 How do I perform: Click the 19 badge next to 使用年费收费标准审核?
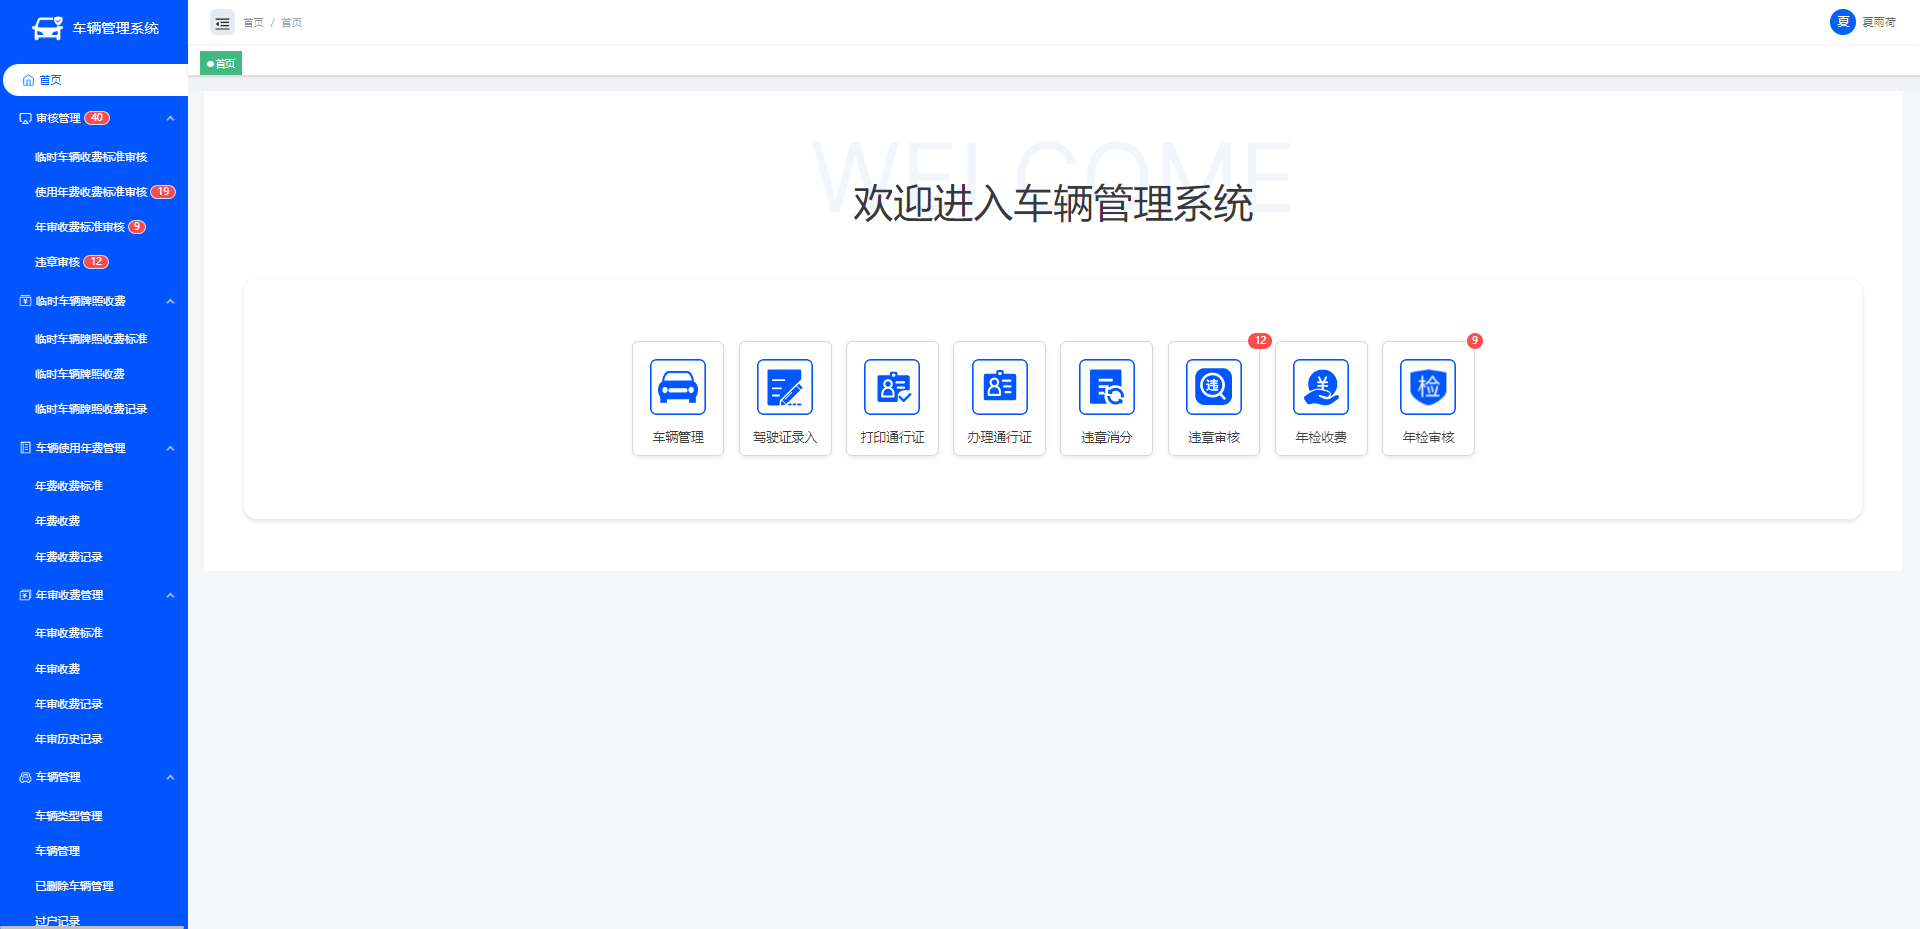tap(163, 192)
